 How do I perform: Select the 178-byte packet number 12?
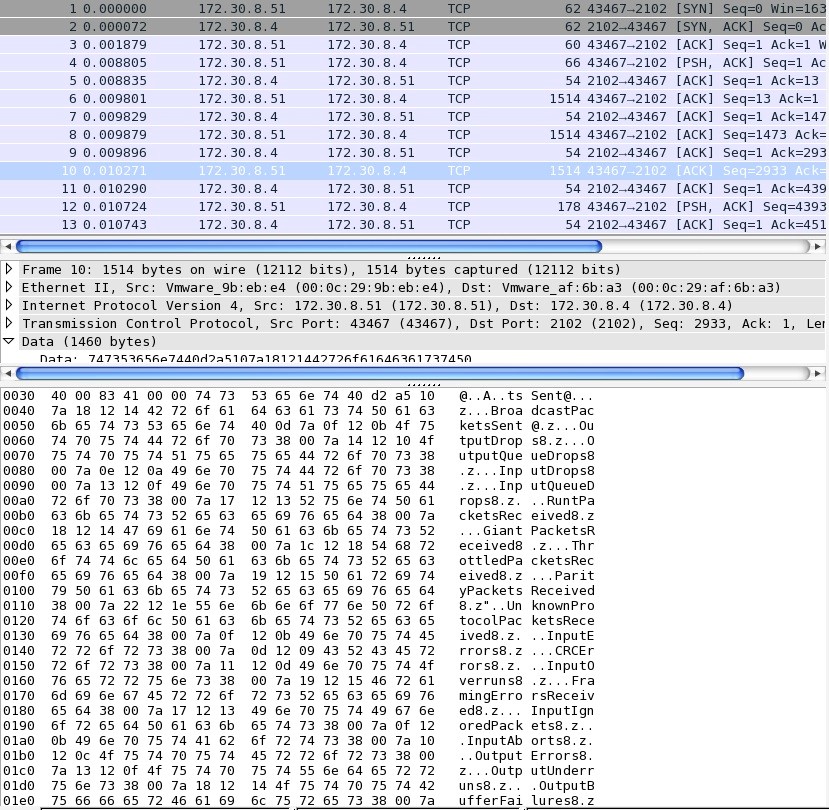coord(300,207)
